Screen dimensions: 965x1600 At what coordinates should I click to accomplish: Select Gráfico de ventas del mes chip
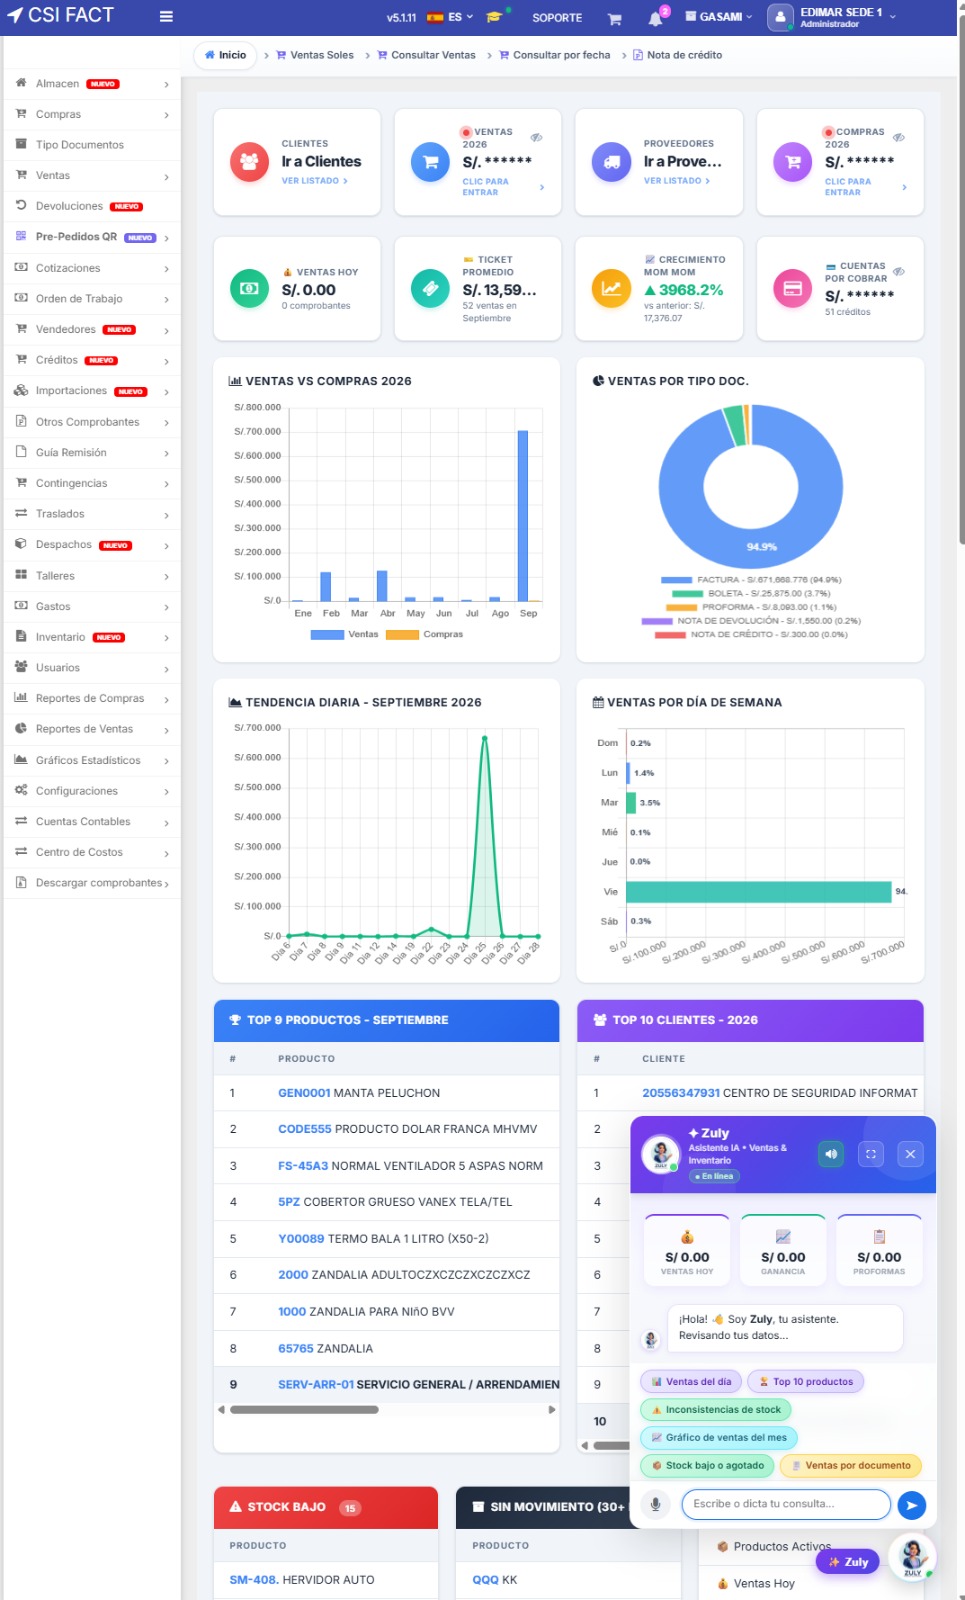point(718,1438)
